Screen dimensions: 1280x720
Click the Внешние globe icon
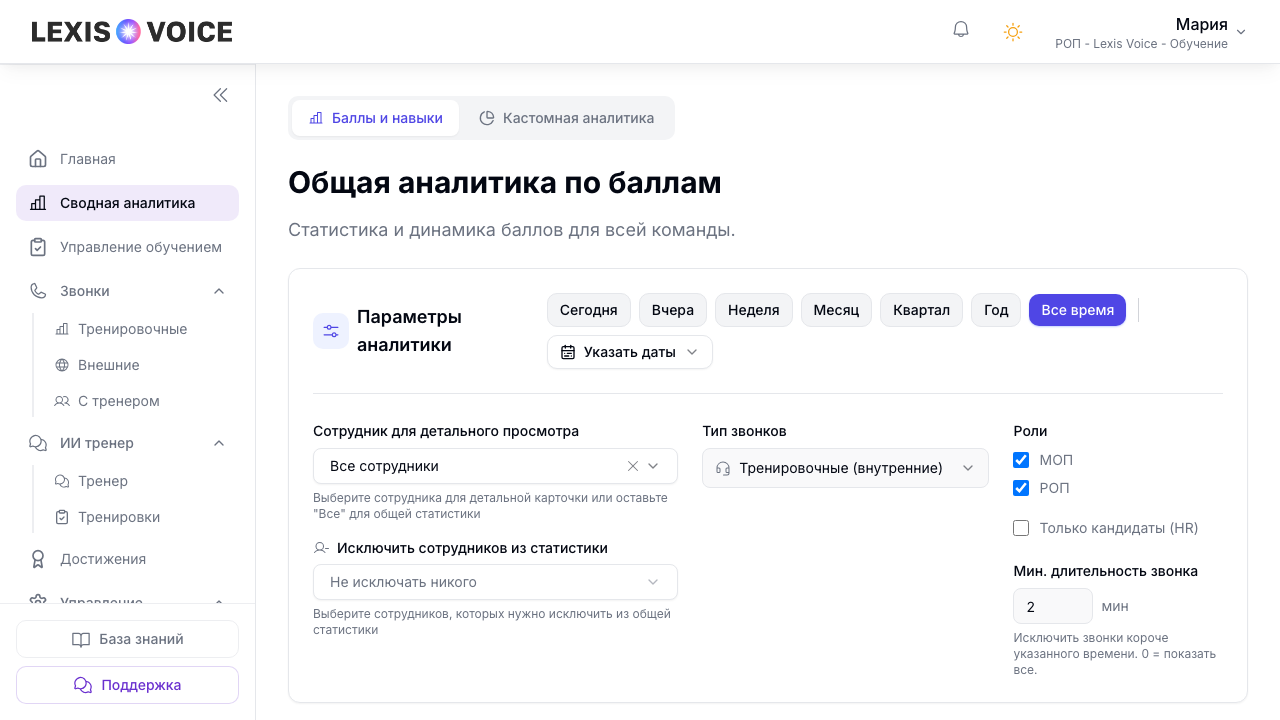pos(62,365)
